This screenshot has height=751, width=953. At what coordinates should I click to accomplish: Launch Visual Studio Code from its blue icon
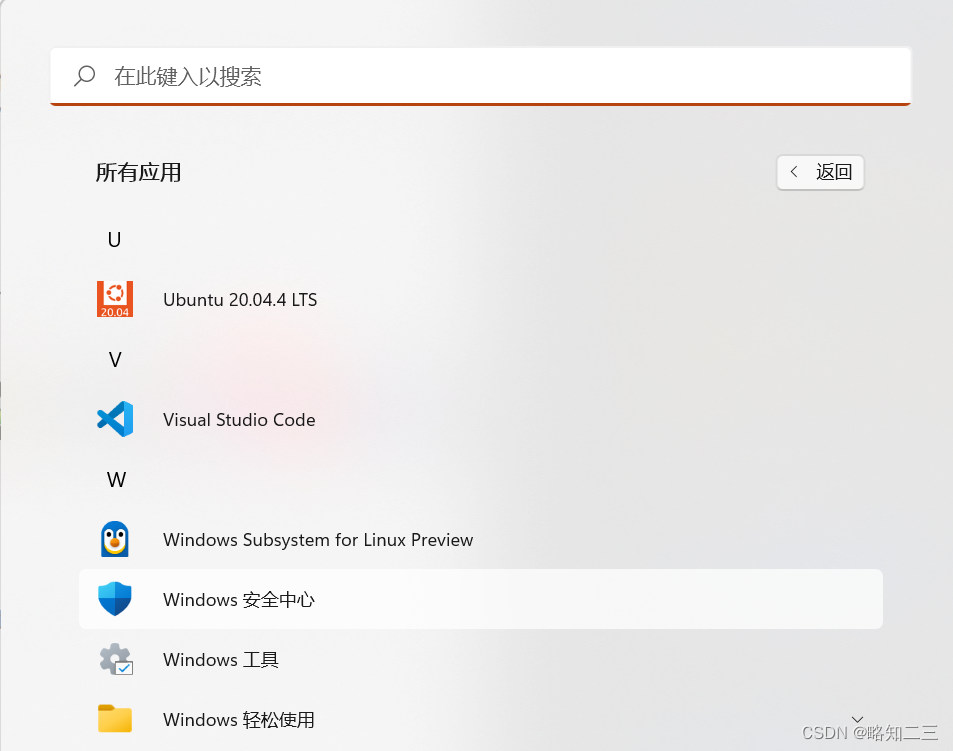(x=115, y=419)
